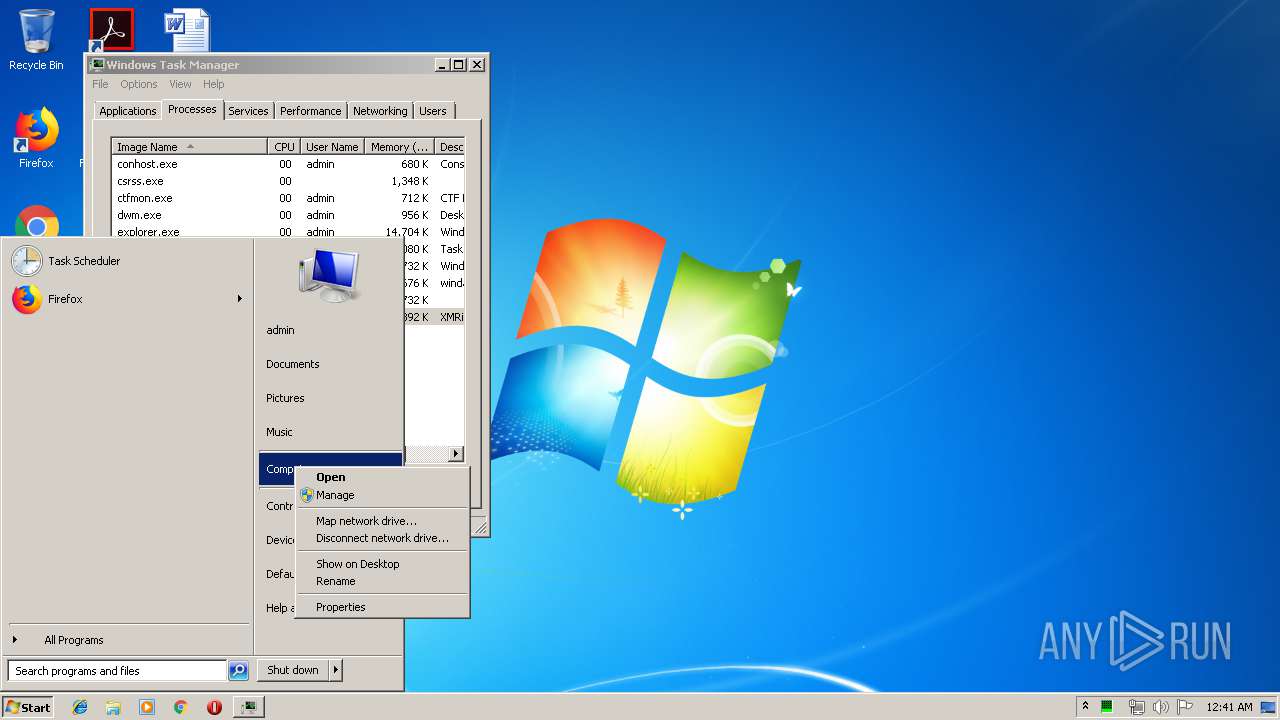Image resolution: width=1280 pixels, height=720 pixels.
Task: Select the dwm.exe process row
Action: (288, 215)
